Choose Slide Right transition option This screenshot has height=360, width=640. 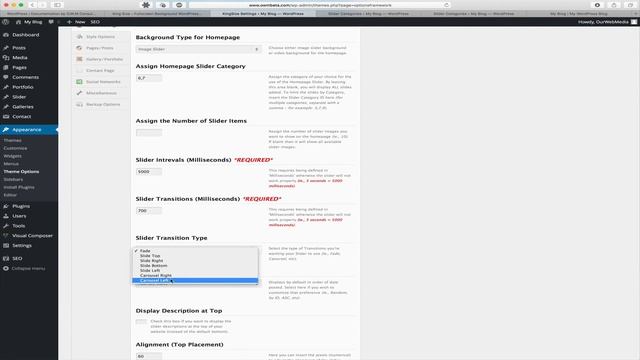click(195, 260)
